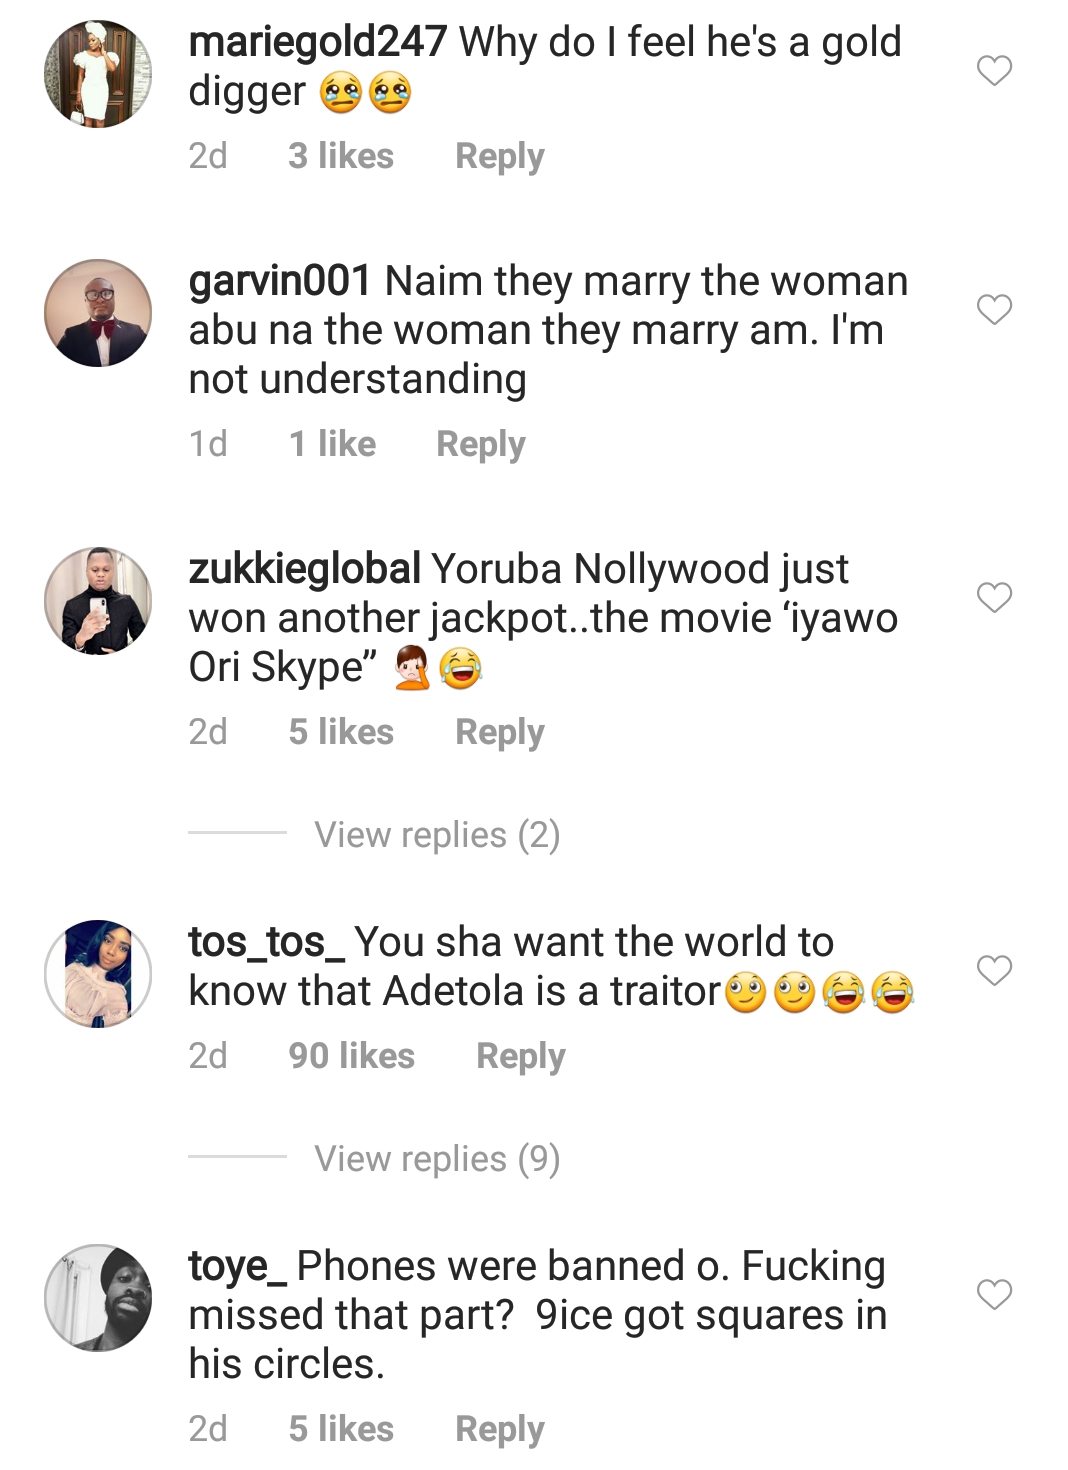Open garvin001's profile avatar
Screen dimensions: 1068x1470
pyautogui.click(x=98, y=313)
